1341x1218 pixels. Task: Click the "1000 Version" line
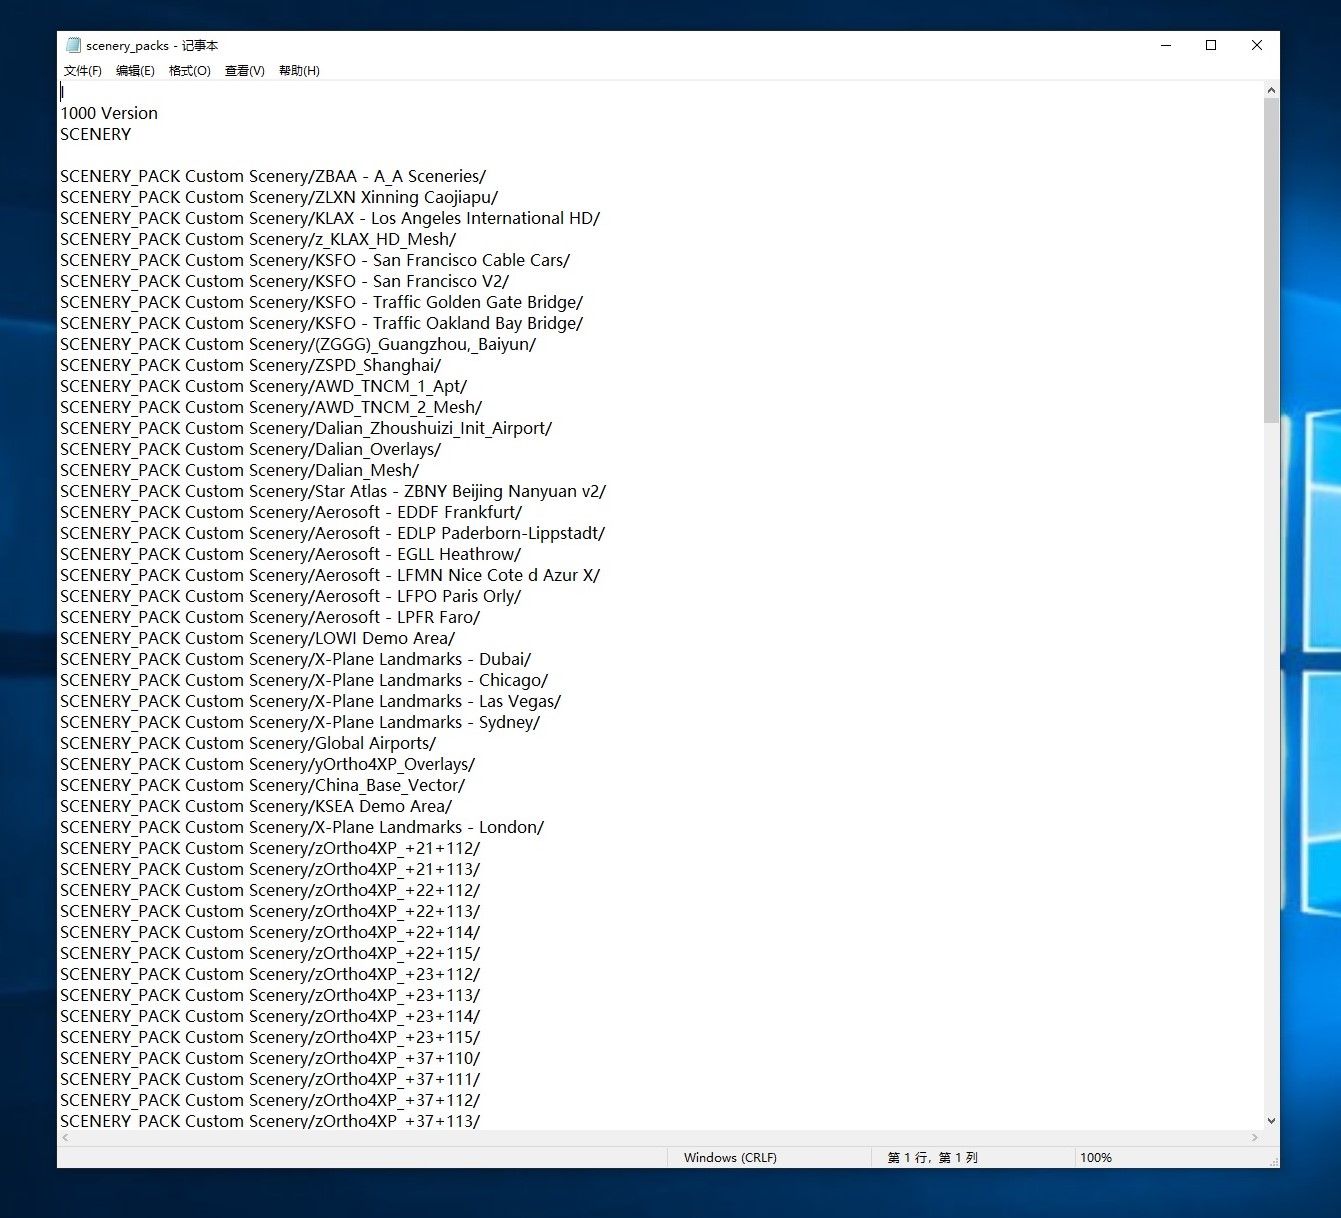pyautogui.click(x=109, y=113)
